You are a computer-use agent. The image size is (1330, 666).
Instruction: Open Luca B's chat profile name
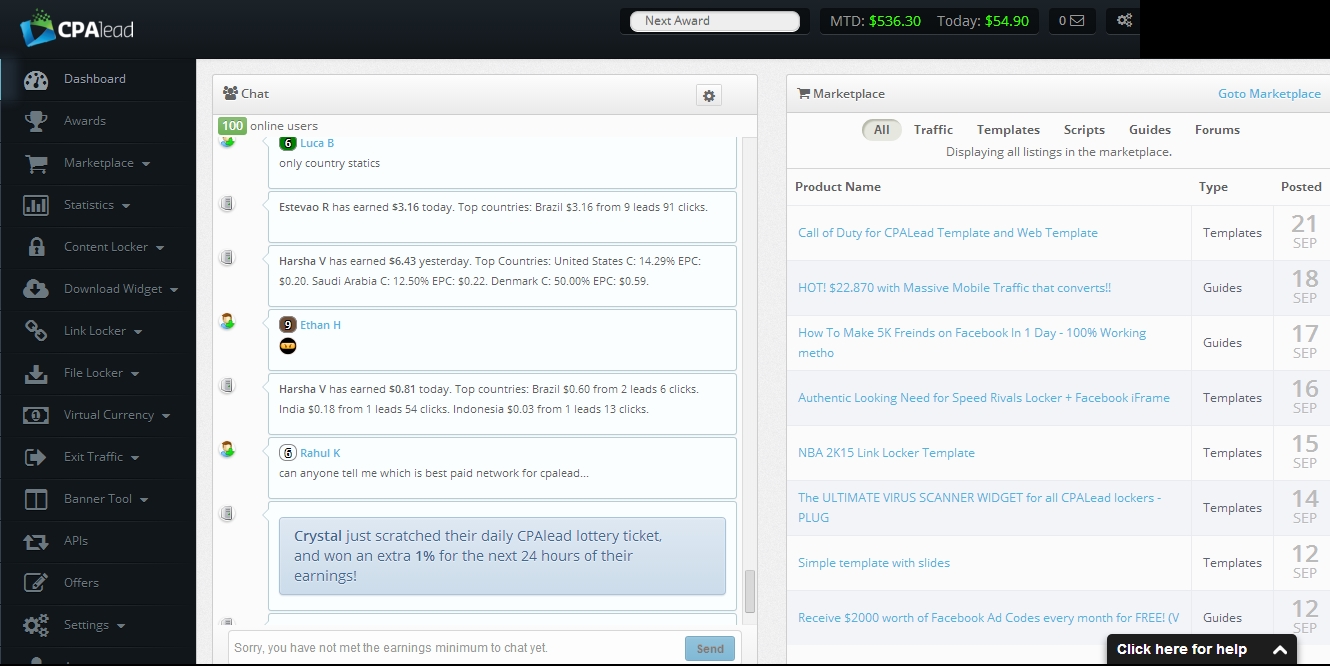[x=317, y=143]
